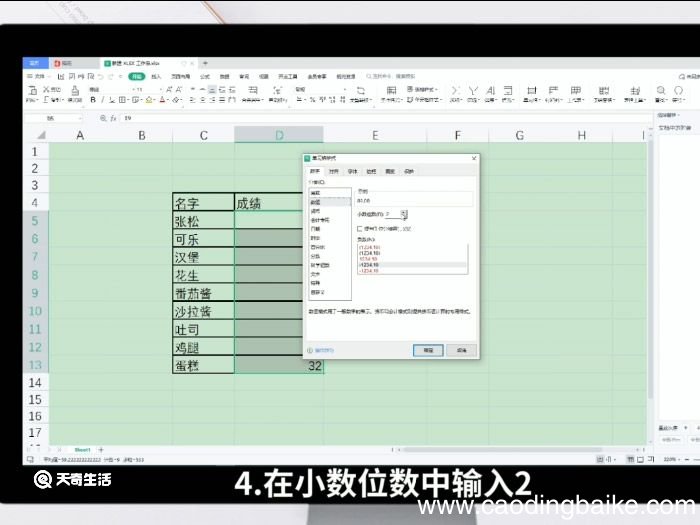700x525 pixels.
Task: Click the Percent Style icon
Action: (x=312, y=100)
